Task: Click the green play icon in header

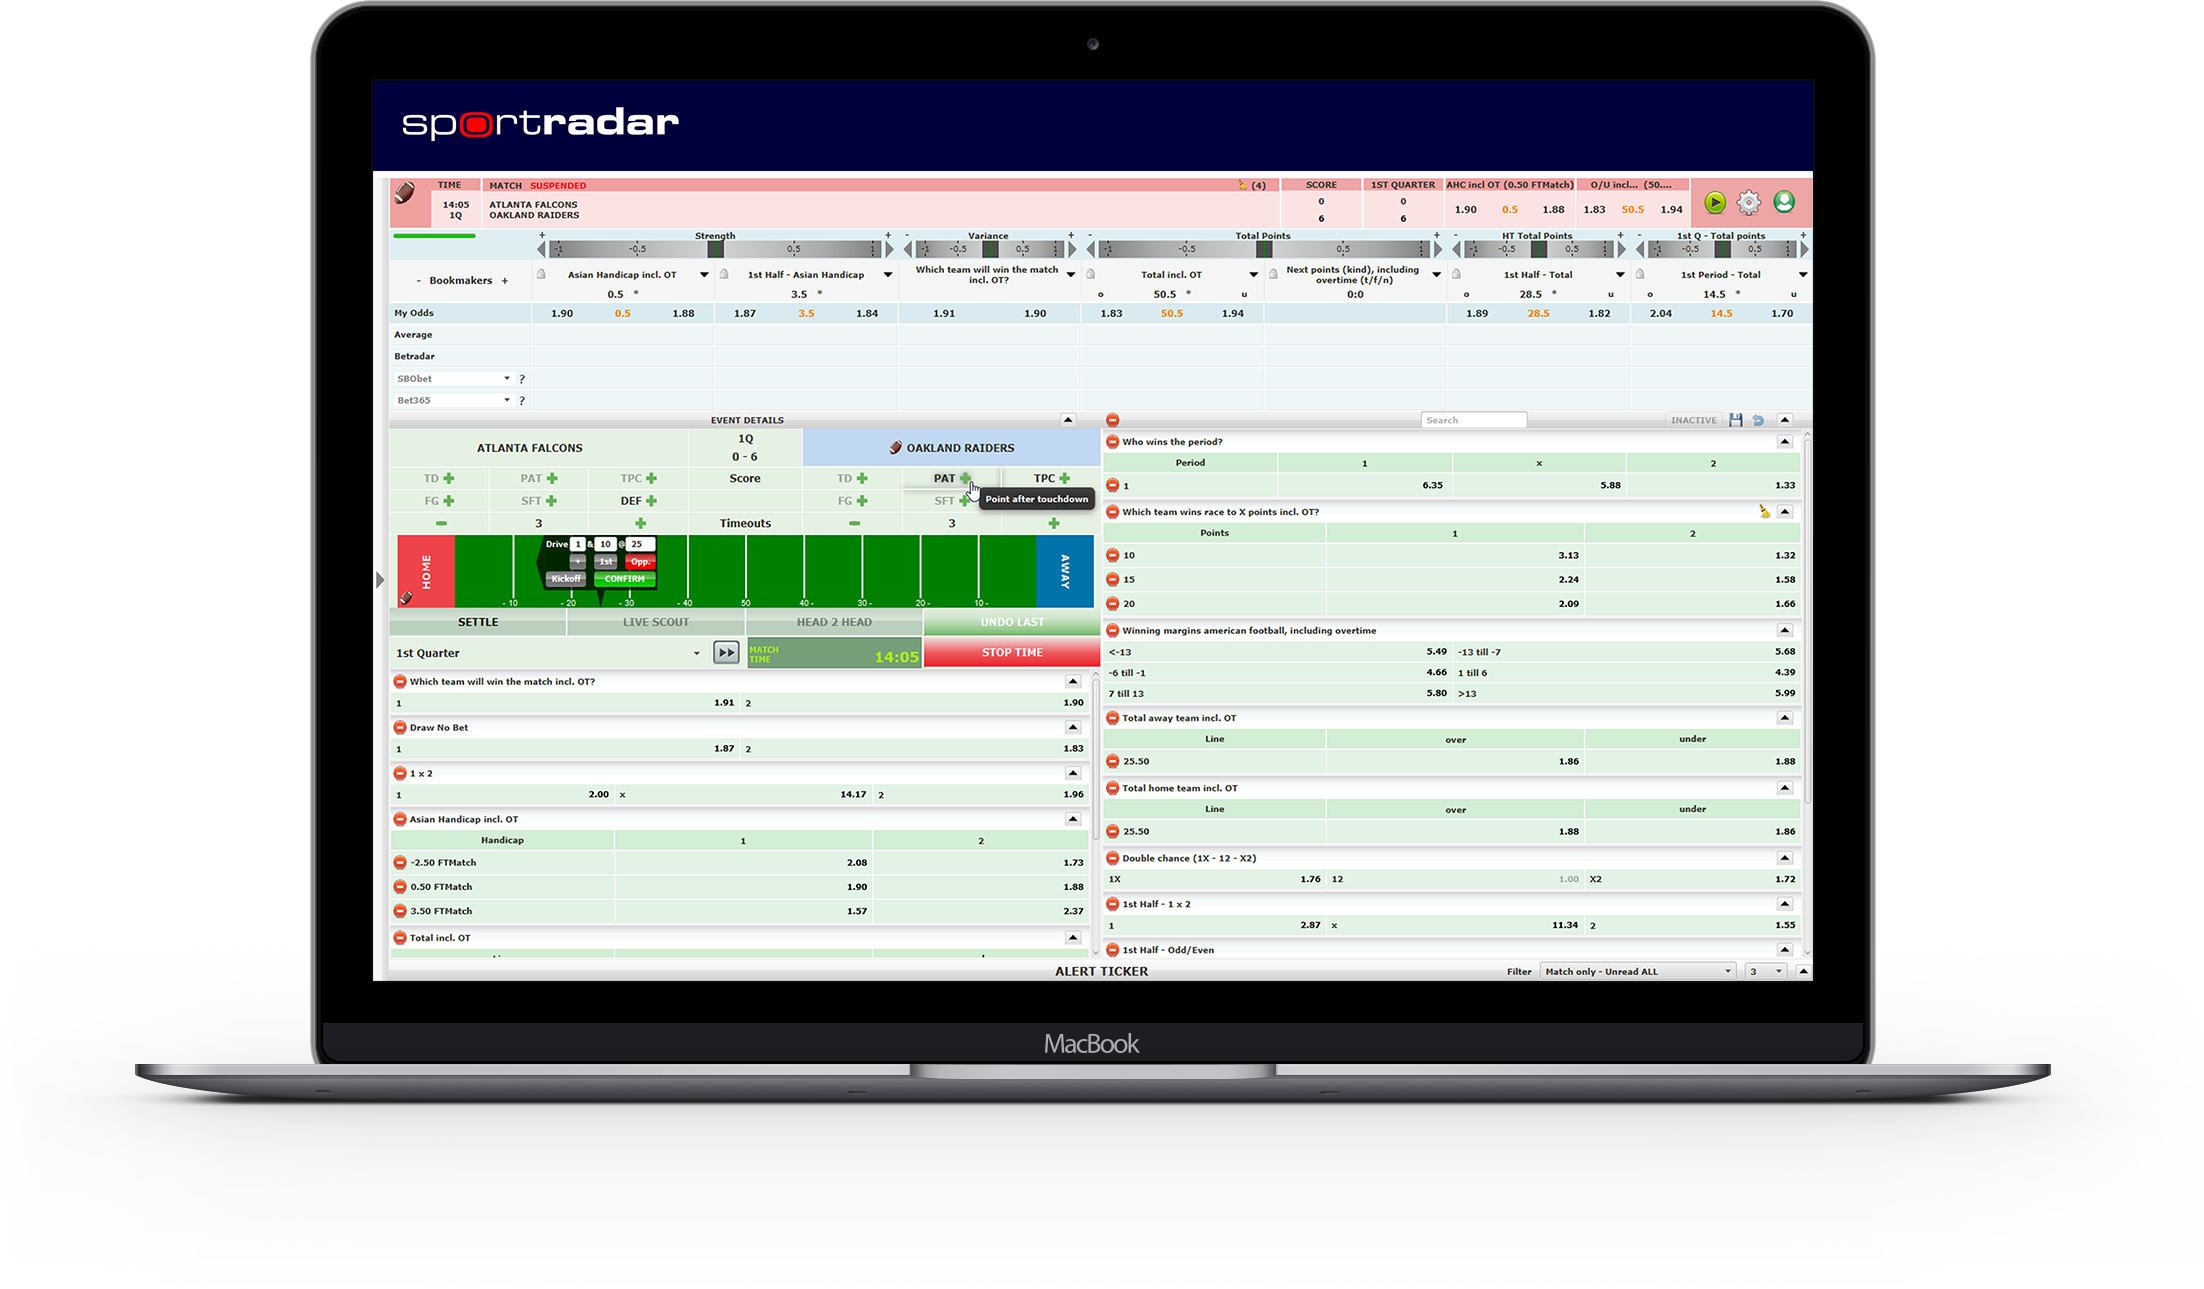Action: pos(1715,203)
